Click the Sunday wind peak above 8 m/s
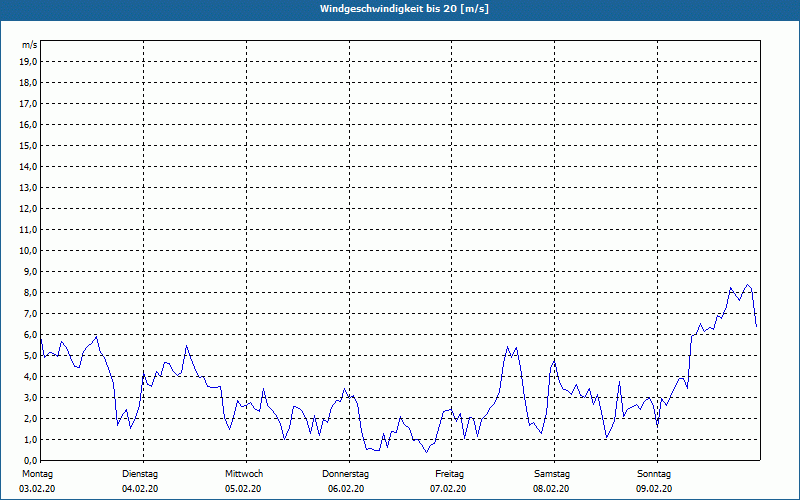This screenshot has width=800, height=500. click(x=748, y=285)
